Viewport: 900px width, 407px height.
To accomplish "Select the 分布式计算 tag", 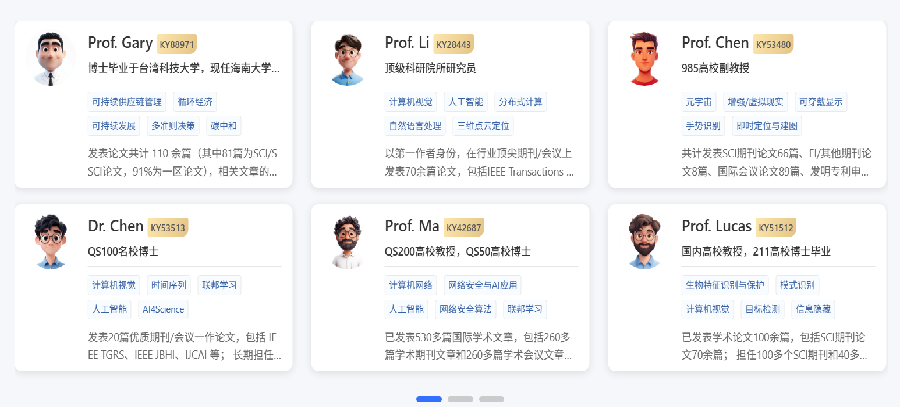I will pos(520,102).
